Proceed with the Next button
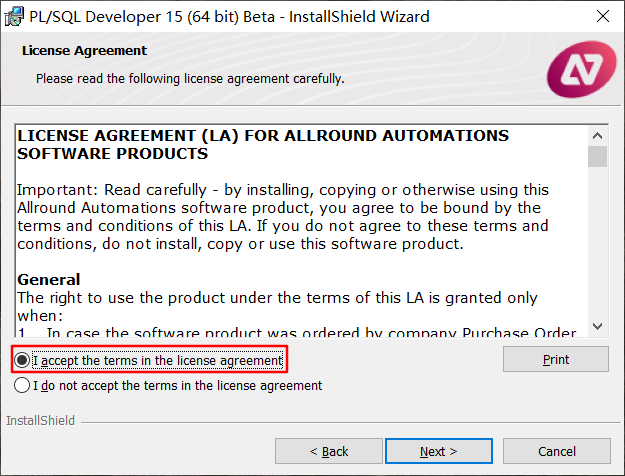Image resolution: width=625 pixels, height=476 pixels. point(439,451)
